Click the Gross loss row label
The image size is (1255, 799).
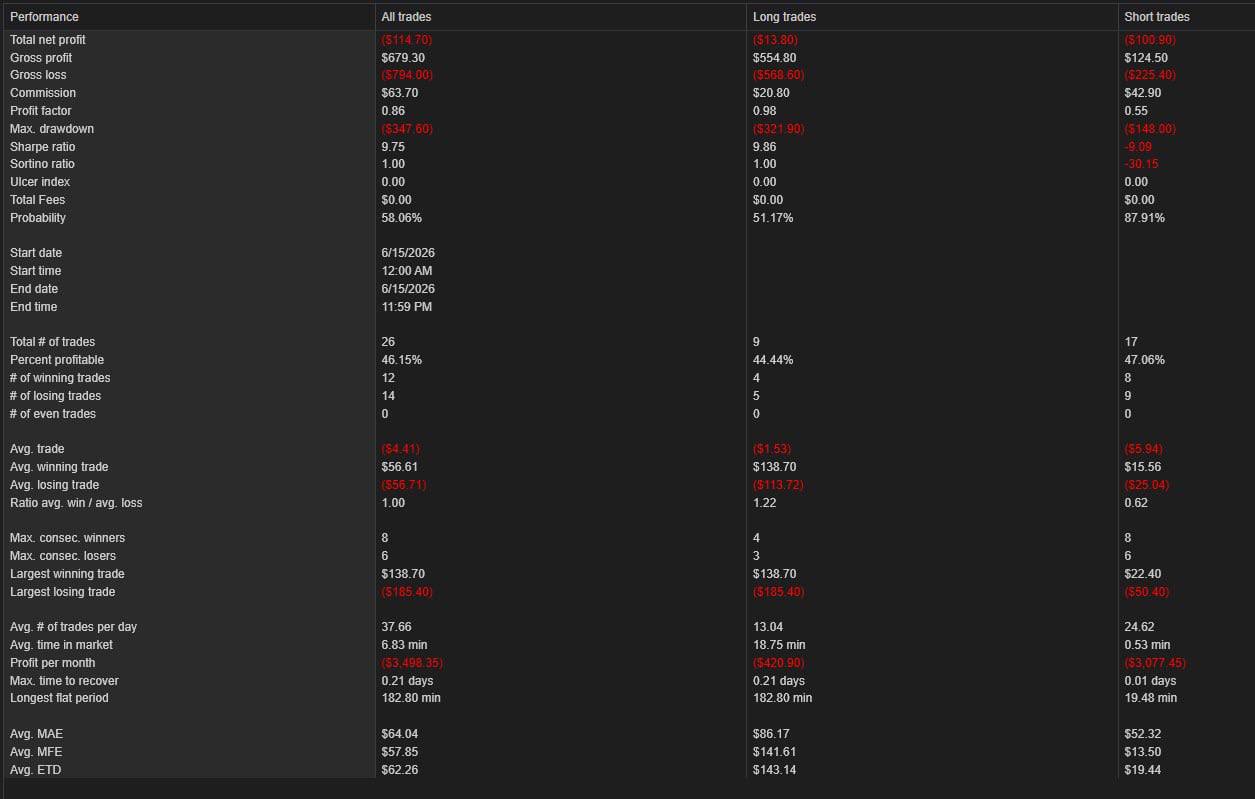pos(39,75)
